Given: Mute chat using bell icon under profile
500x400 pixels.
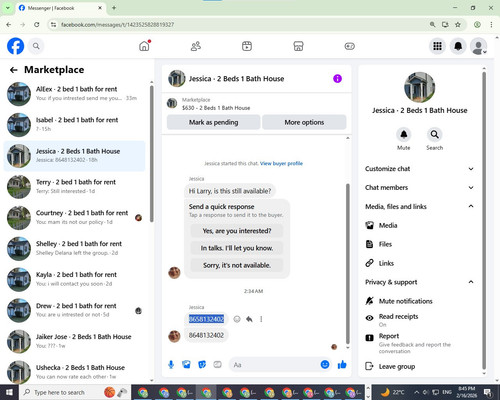Looking at the screenshot, I should click(404, 135).
